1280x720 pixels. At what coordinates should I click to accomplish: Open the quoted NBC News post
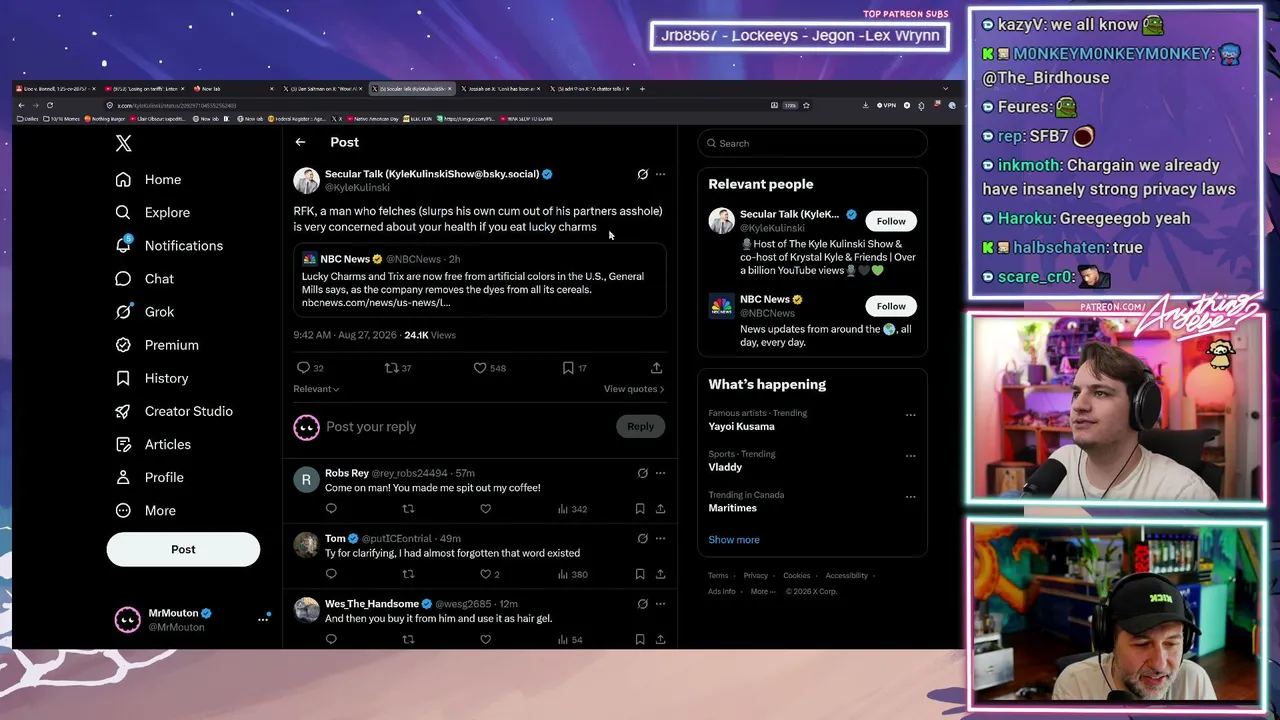click(480, 280)
